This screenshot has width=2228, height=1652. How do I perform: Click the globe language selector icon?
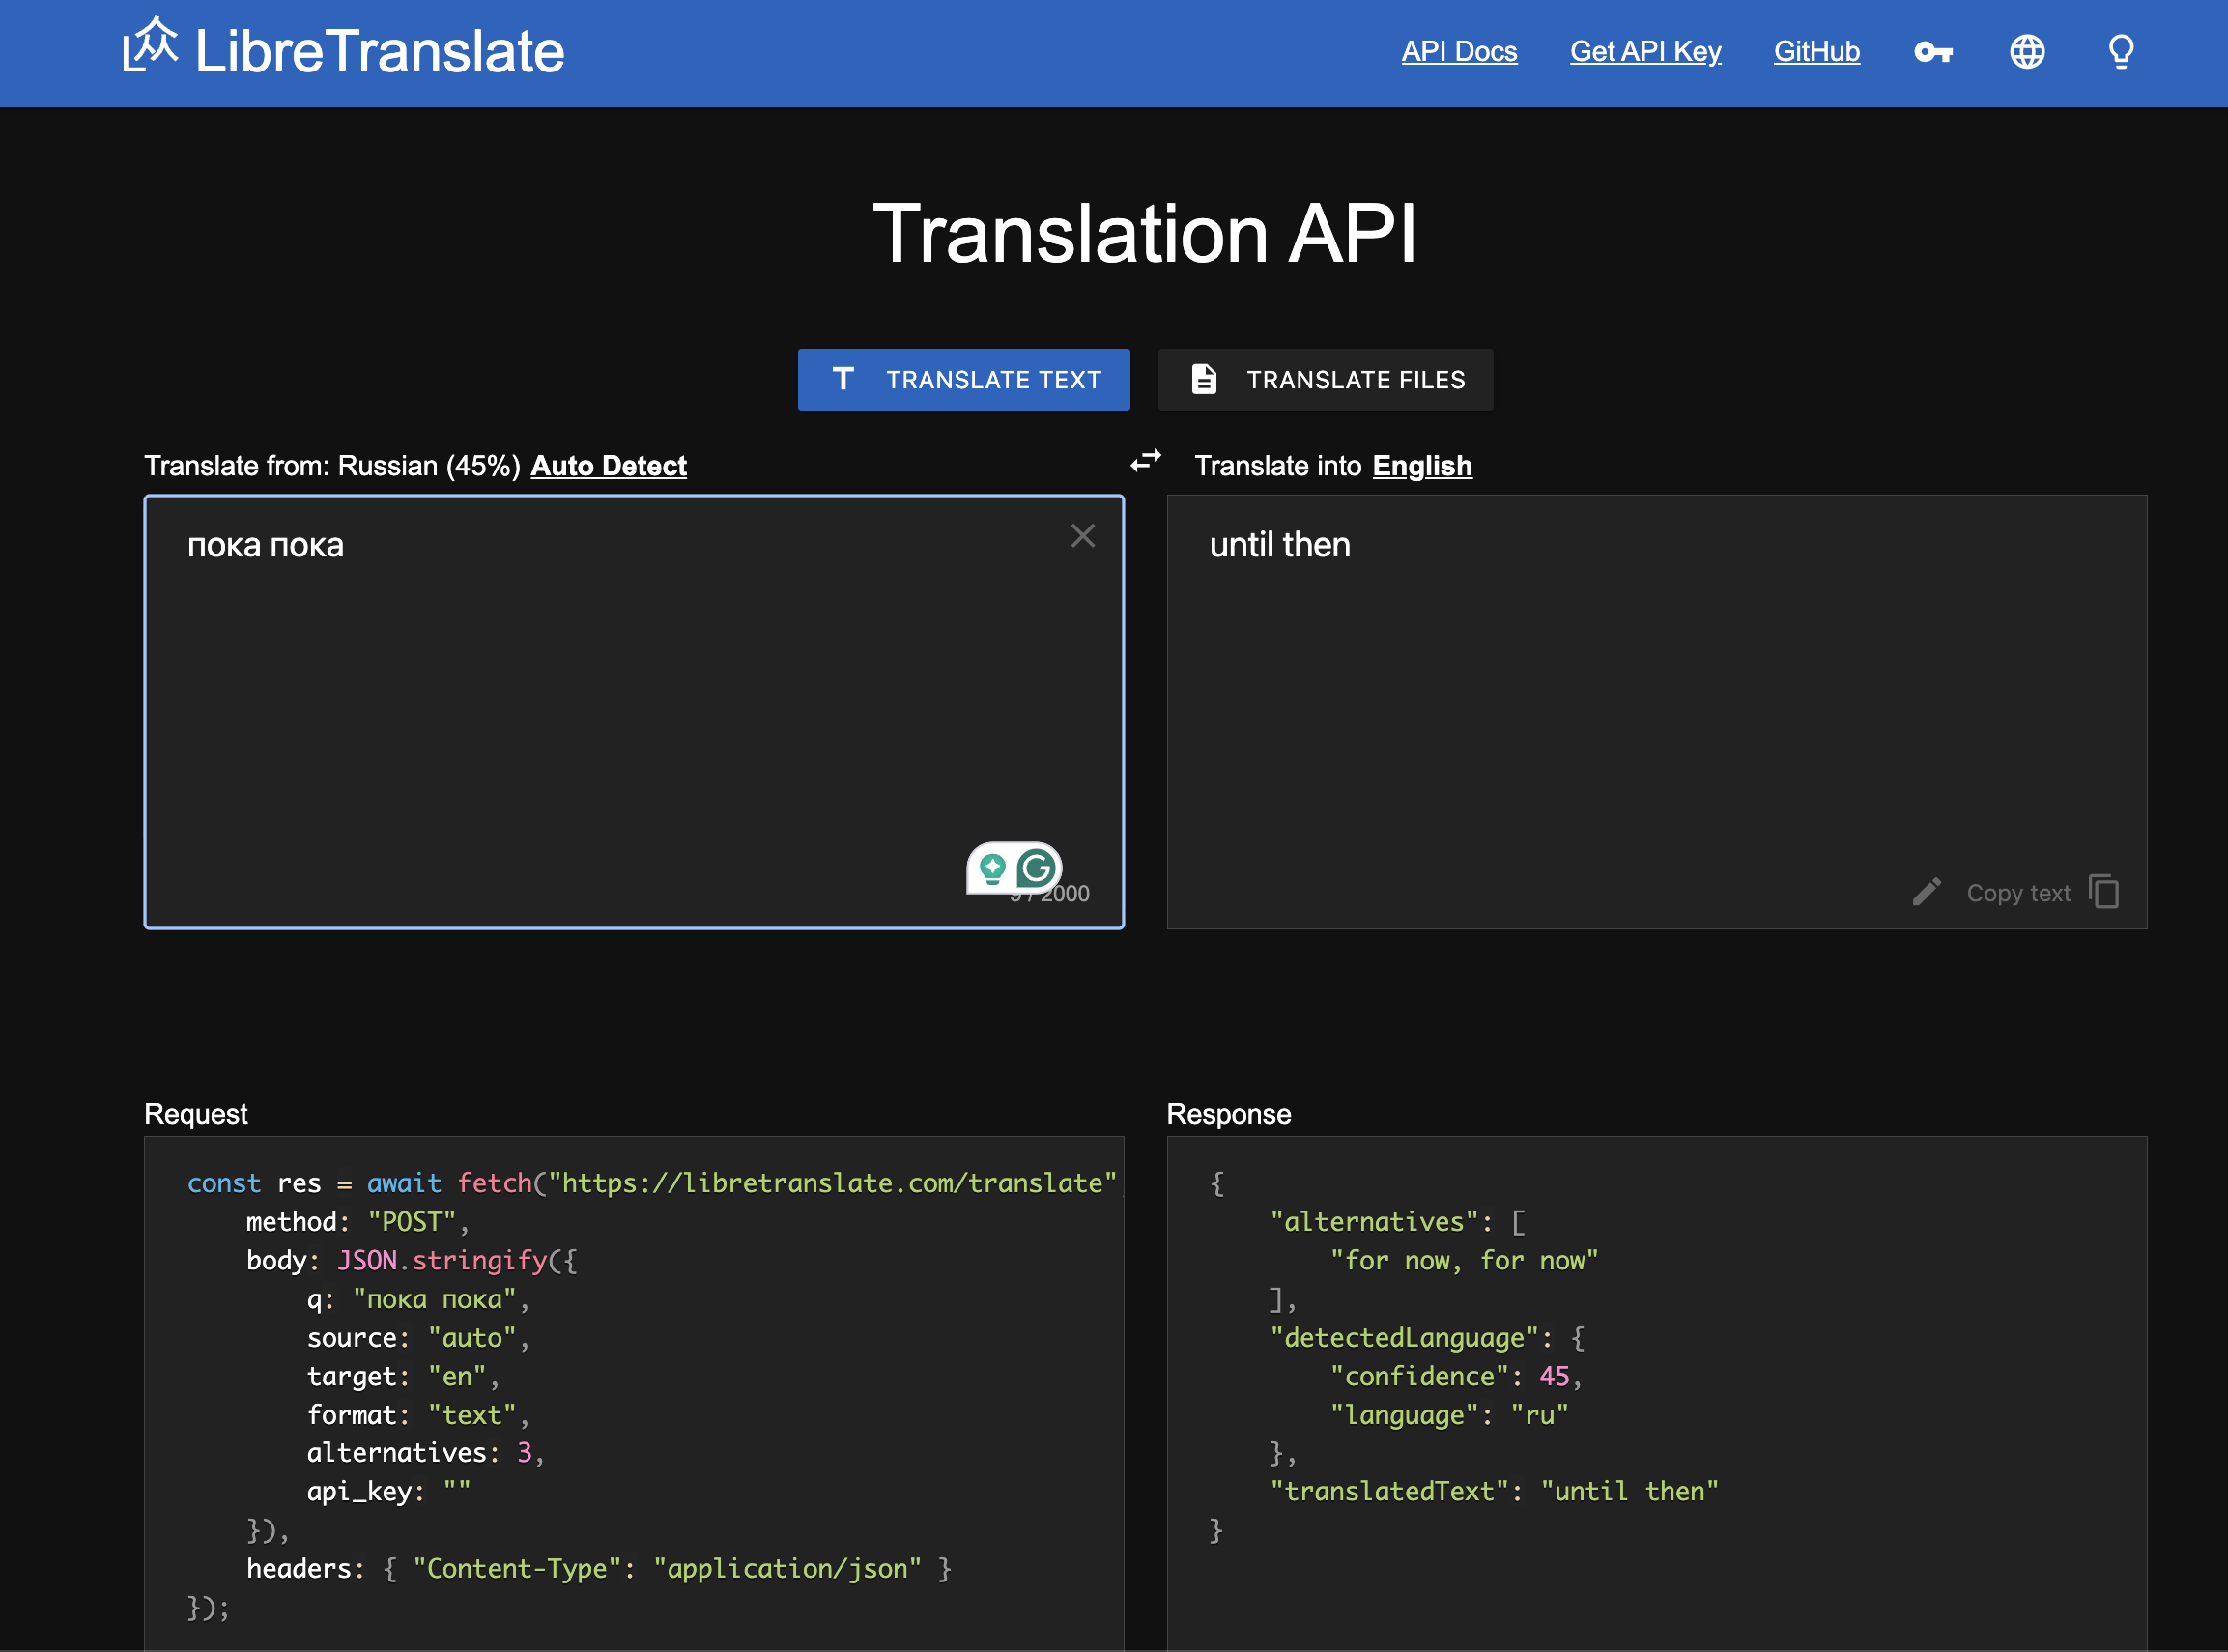[2027, 52]
